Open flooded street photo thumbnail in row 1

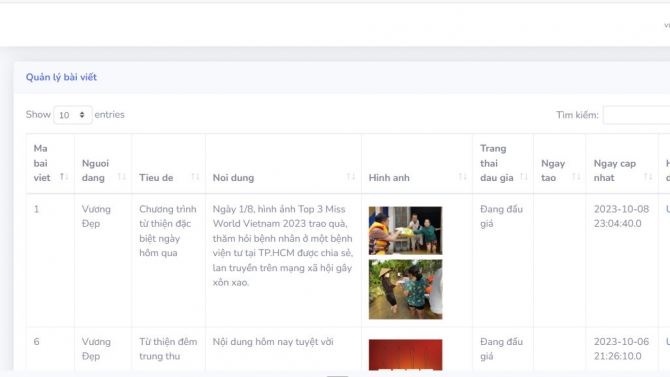pos(406,289)
